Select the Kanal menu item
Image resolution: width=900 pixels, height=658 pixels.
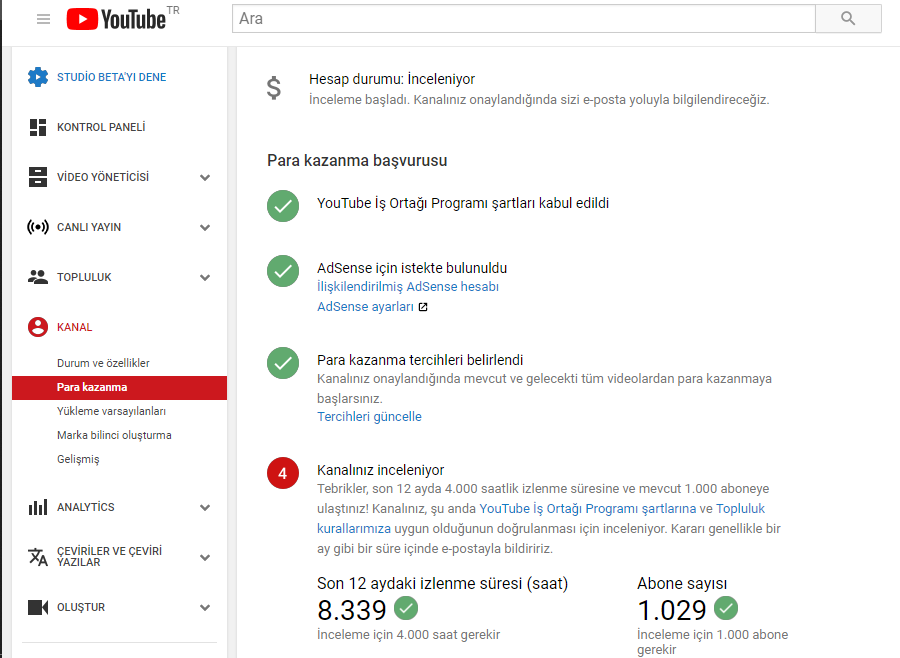[x=75, y=327]
